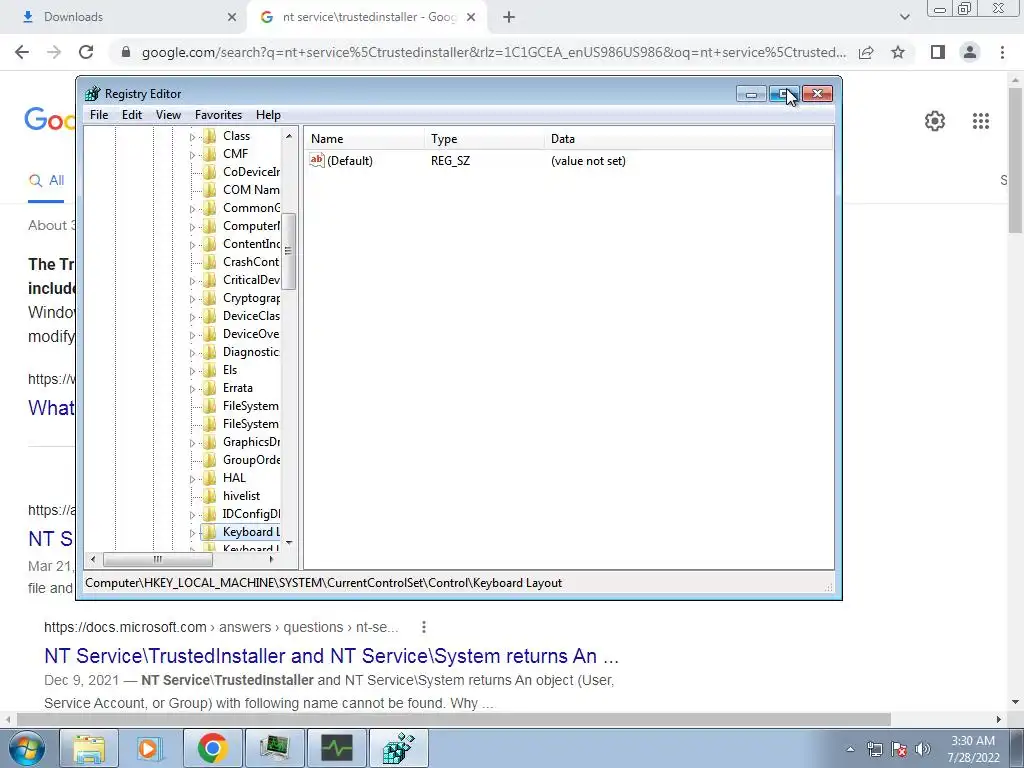Expand the Class registry key
Screen dimensions: 1024x768
(192, 137)
